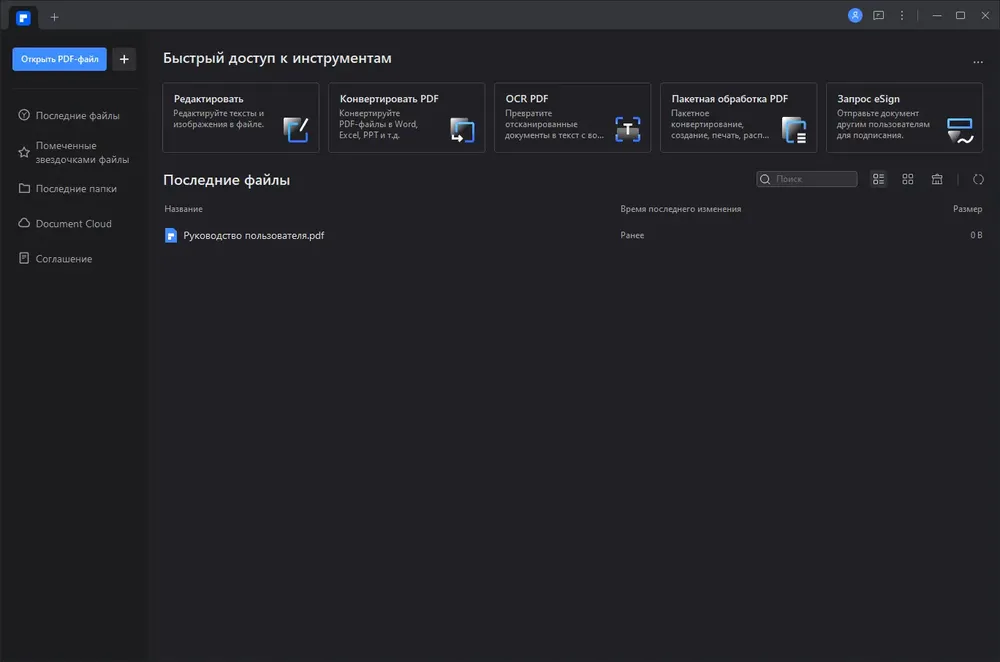Click the convert arrow icon in Конвертировать PDF card

point(462,130)
